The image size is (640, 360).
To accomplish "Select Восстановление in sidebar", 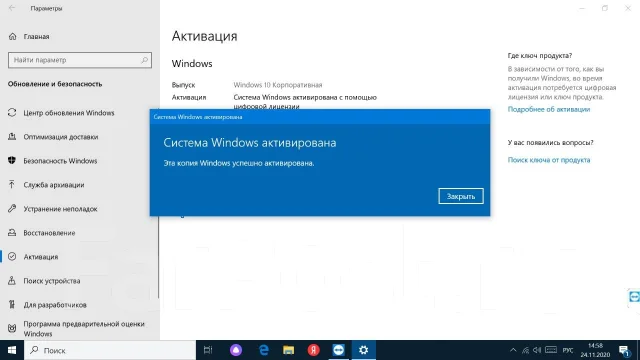I will click(x=49, y=233).
